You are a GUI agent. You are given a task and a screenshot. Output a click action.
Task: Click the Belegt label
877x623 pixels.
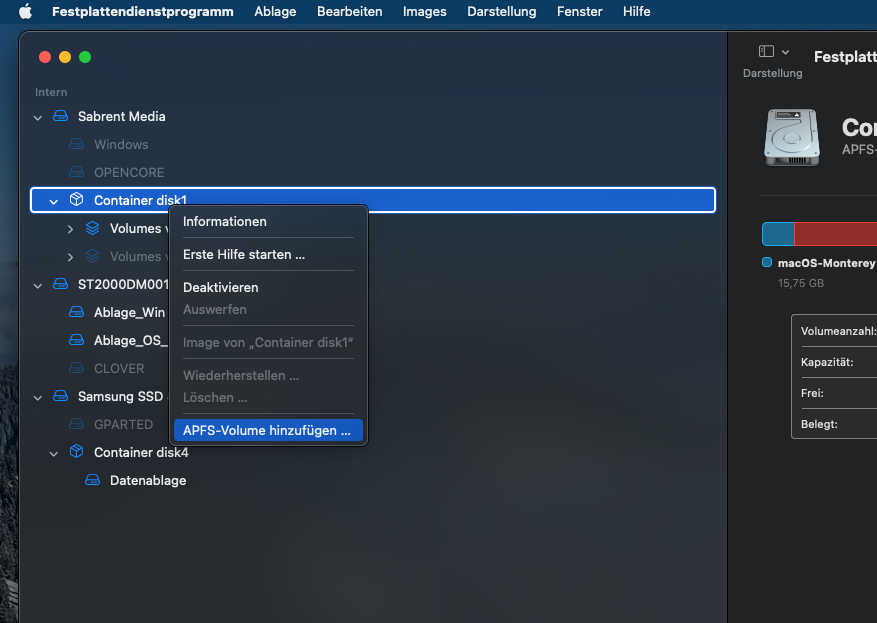tap(819, 424)
